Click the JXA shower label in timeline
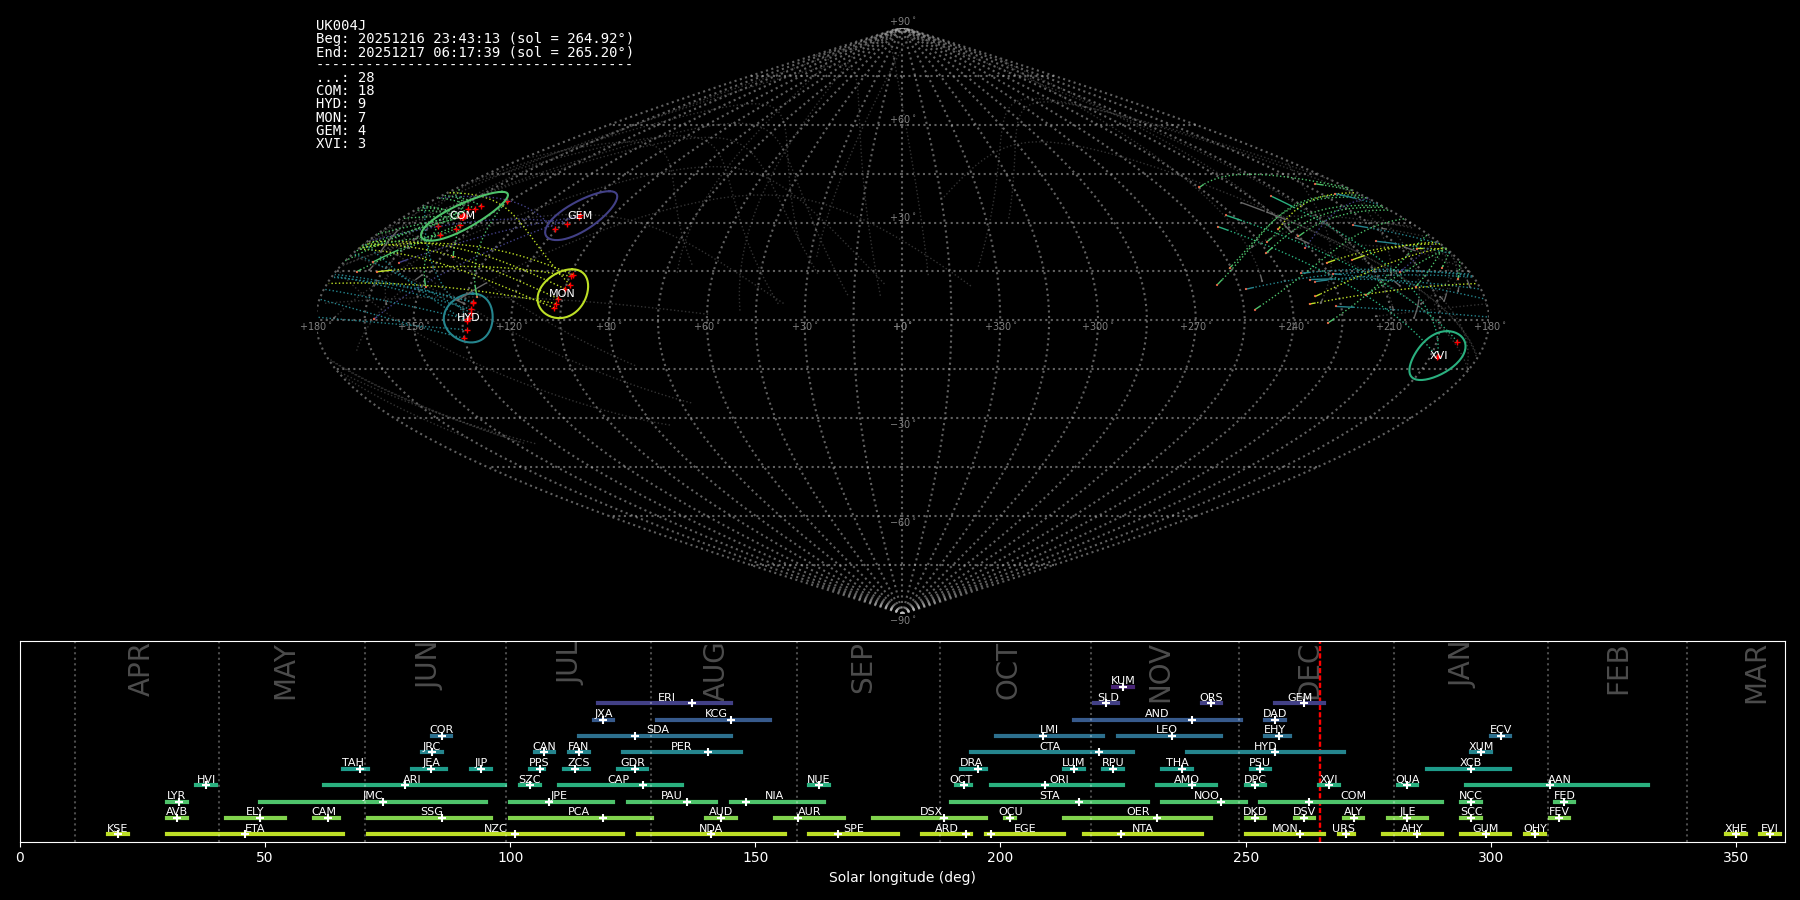The image size is (1800, 900). click(x=603, y=714)
